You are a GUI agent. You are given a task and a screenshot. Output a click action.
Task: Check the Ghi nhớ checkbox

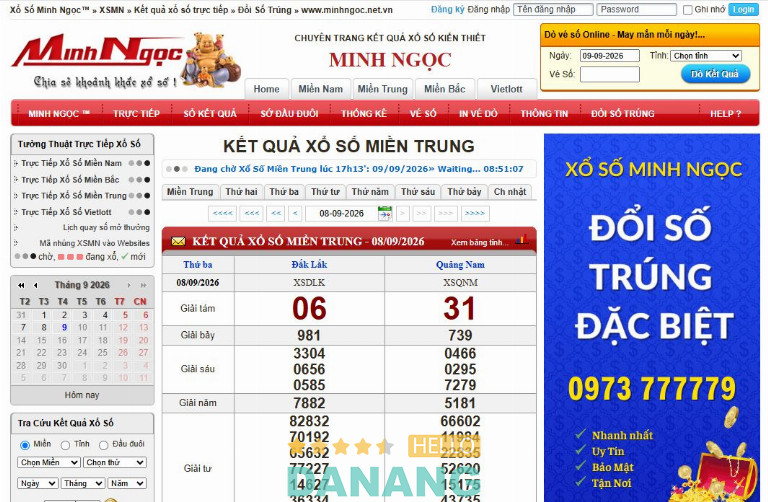click(688, 10)
